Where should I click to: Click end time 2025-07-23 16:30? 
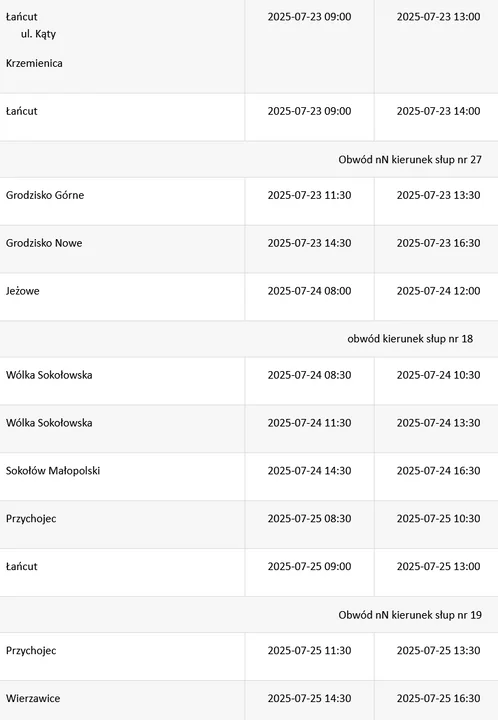[x=438, y=243]
